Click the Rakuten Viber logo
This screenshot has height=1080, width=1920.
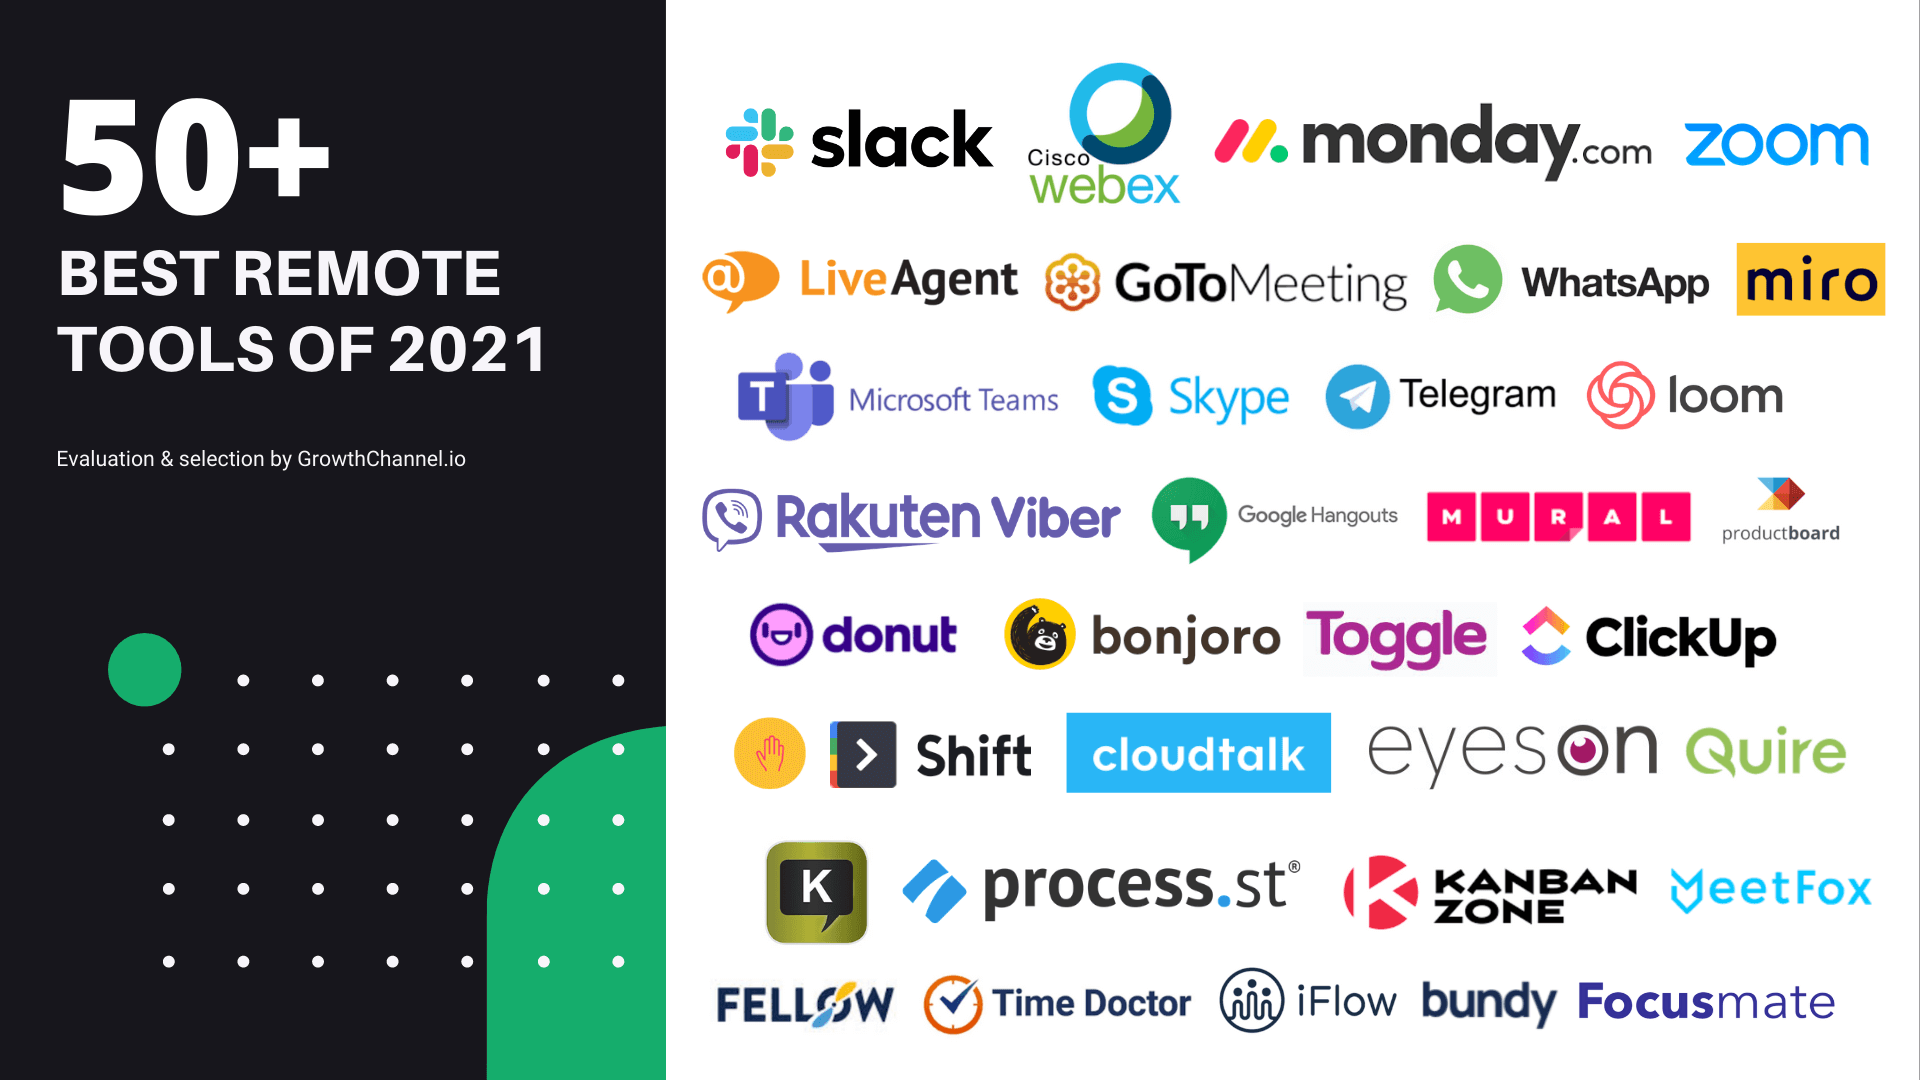click(x=914, y=516)
